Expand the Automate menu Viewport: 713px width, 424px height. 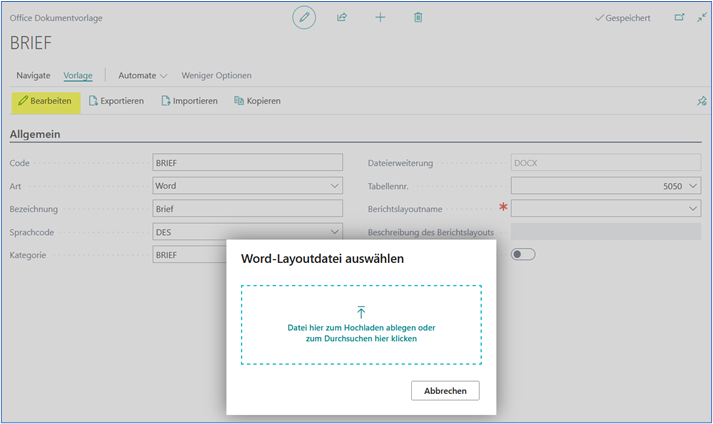(x=143, y=75)
